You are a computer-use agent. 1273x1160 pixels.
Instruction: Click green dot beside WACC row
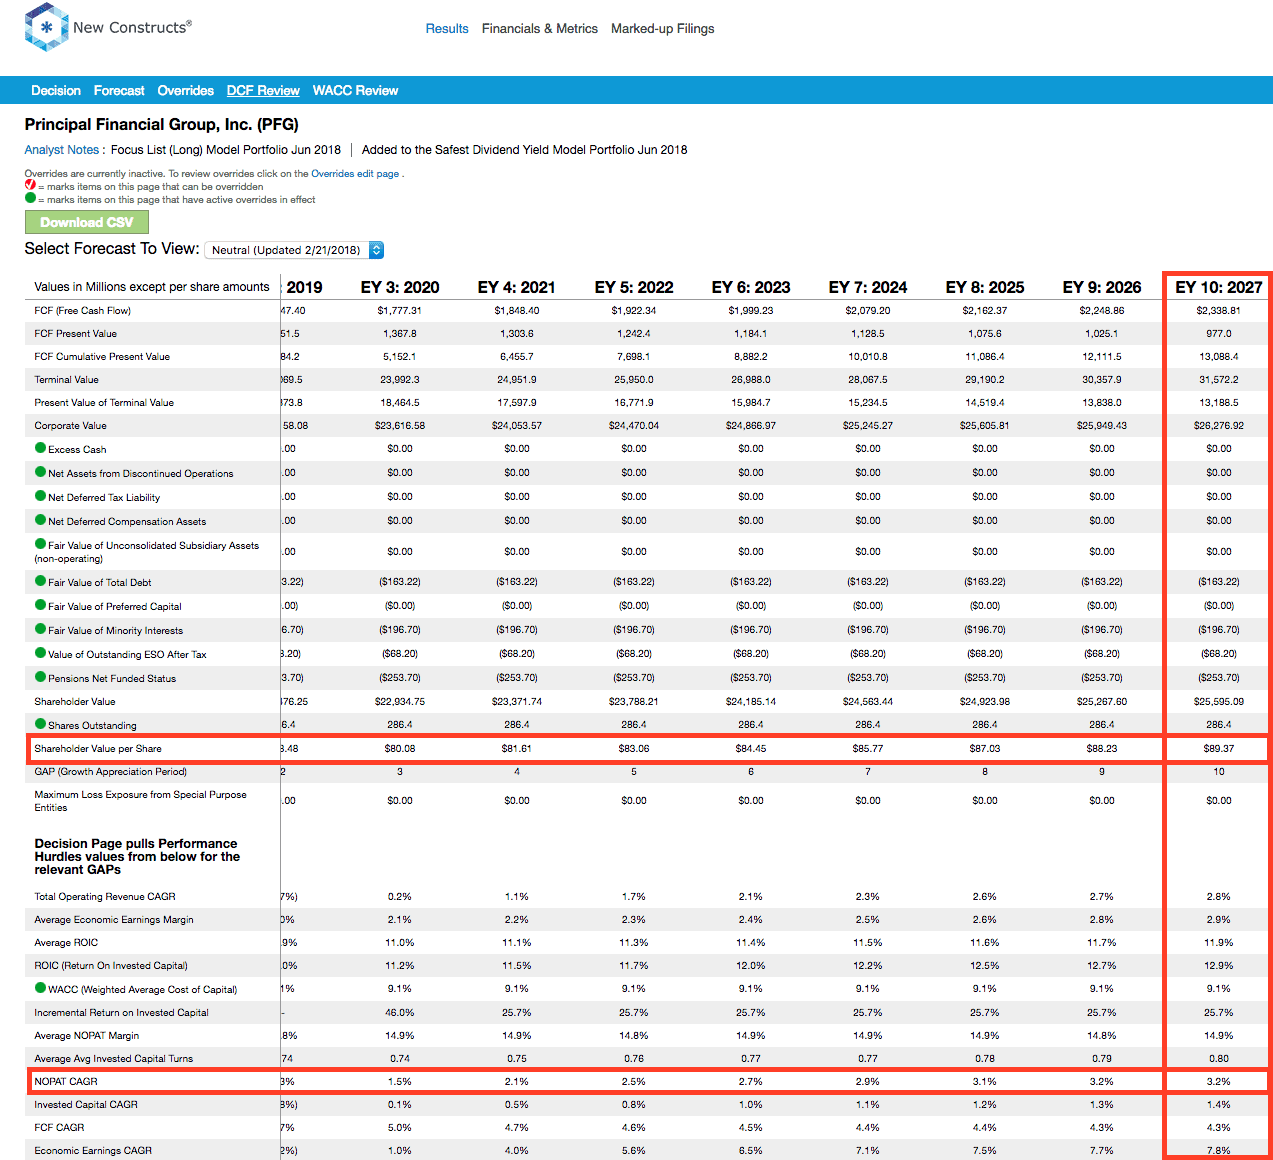pyautogui.click(x=41, y=988)
